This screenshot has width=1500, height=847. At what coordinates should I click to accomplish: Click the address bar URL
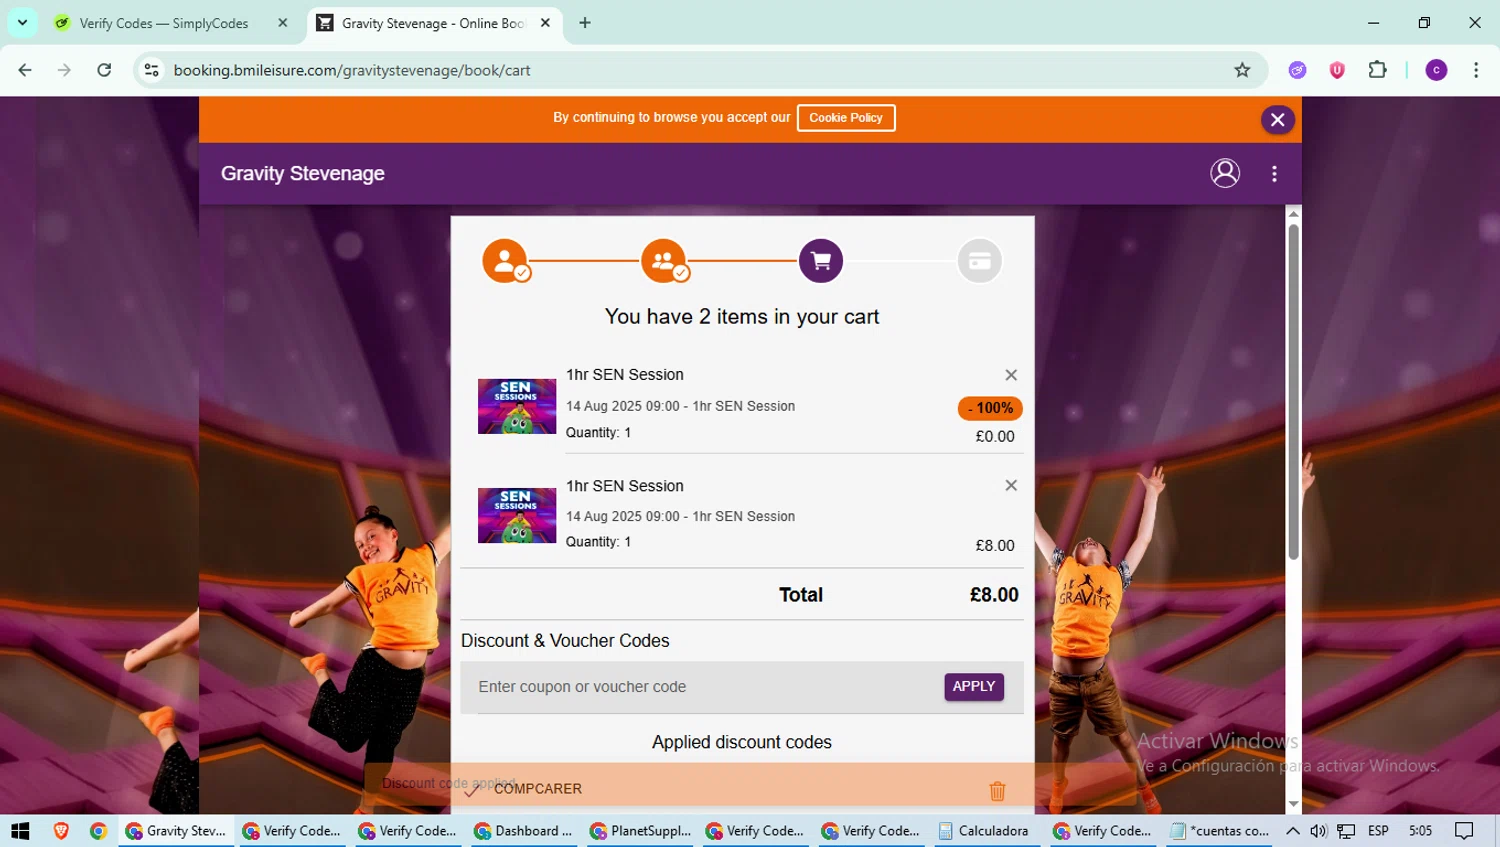pyautogui.click(x=352, y=70)
